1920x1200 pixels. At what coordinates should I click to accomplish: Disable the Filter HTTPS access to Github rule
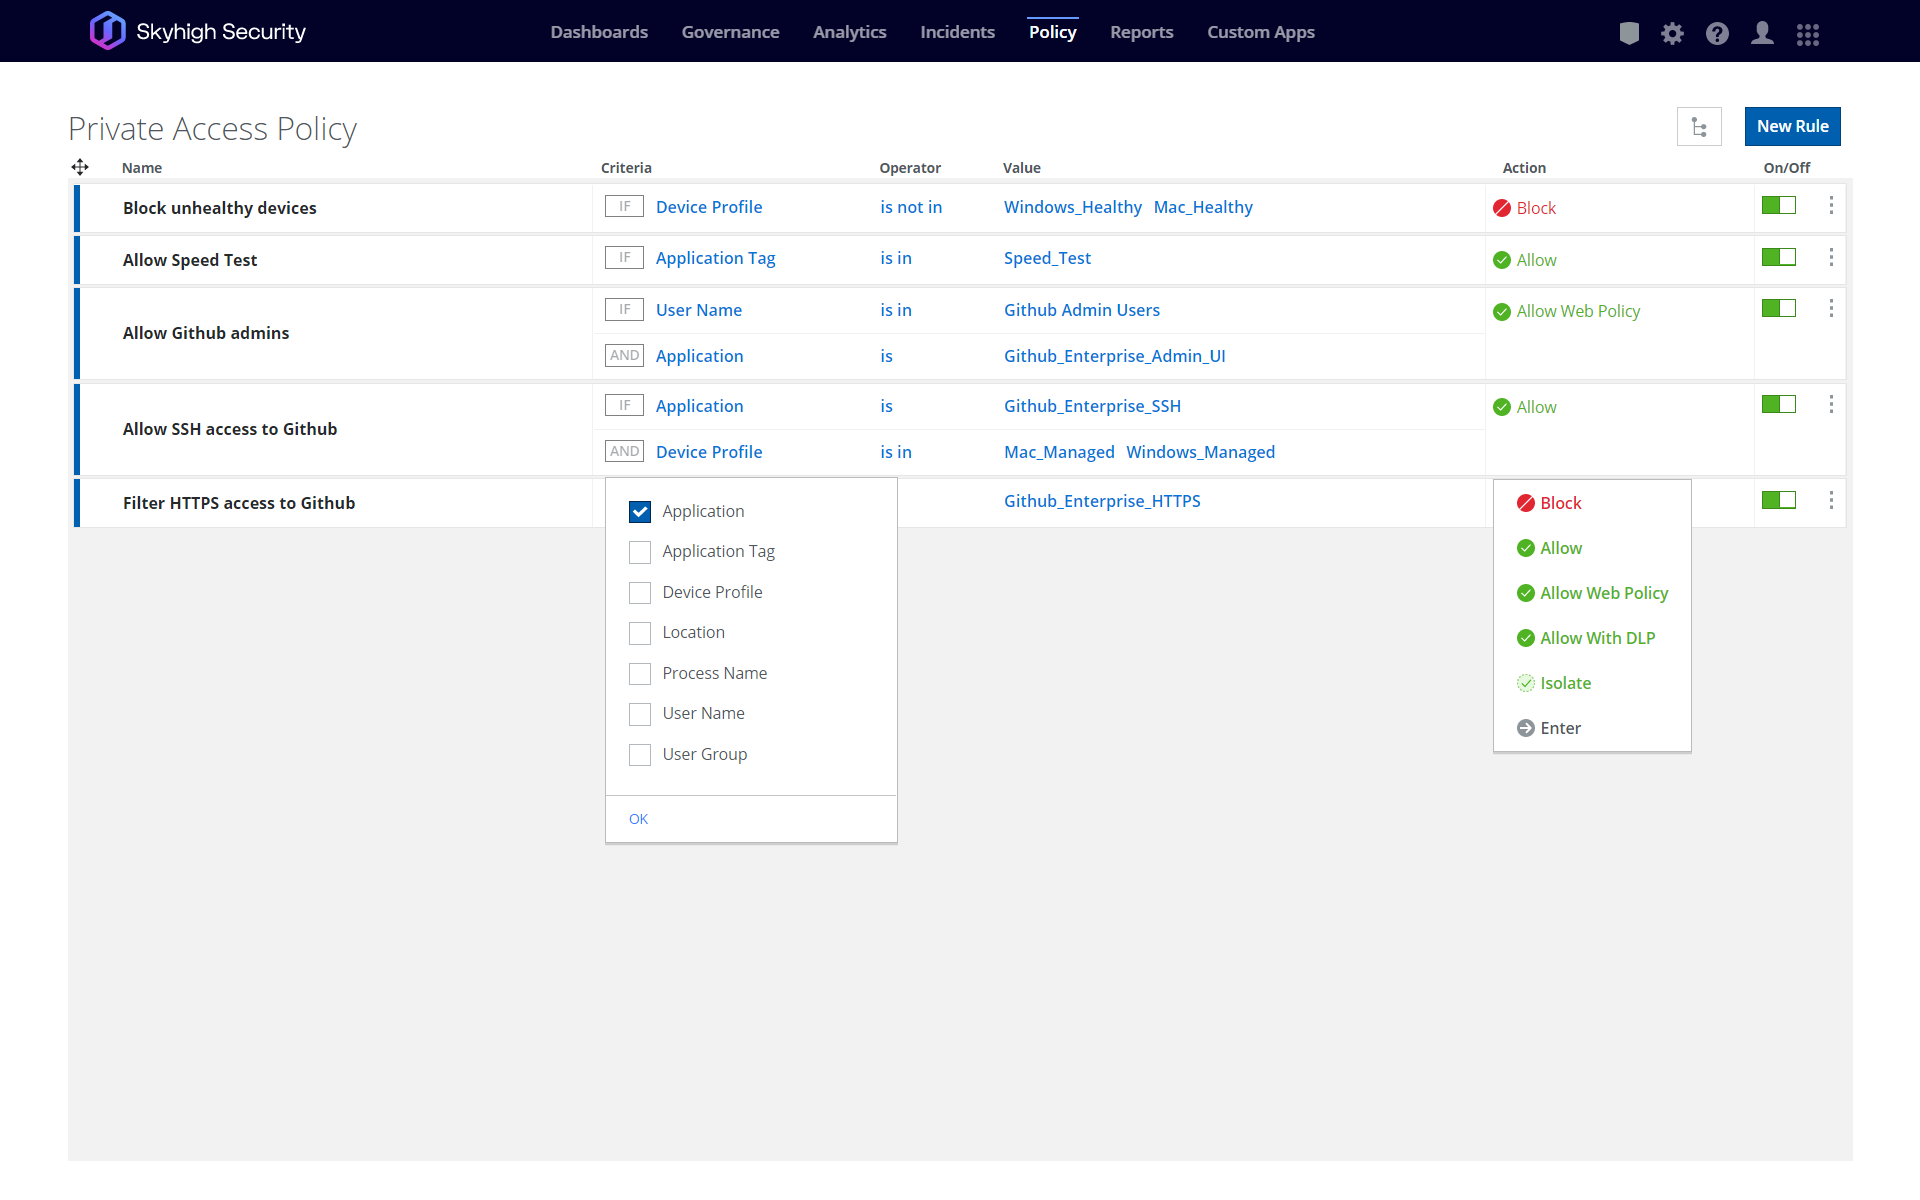(x=1778, y=499)
